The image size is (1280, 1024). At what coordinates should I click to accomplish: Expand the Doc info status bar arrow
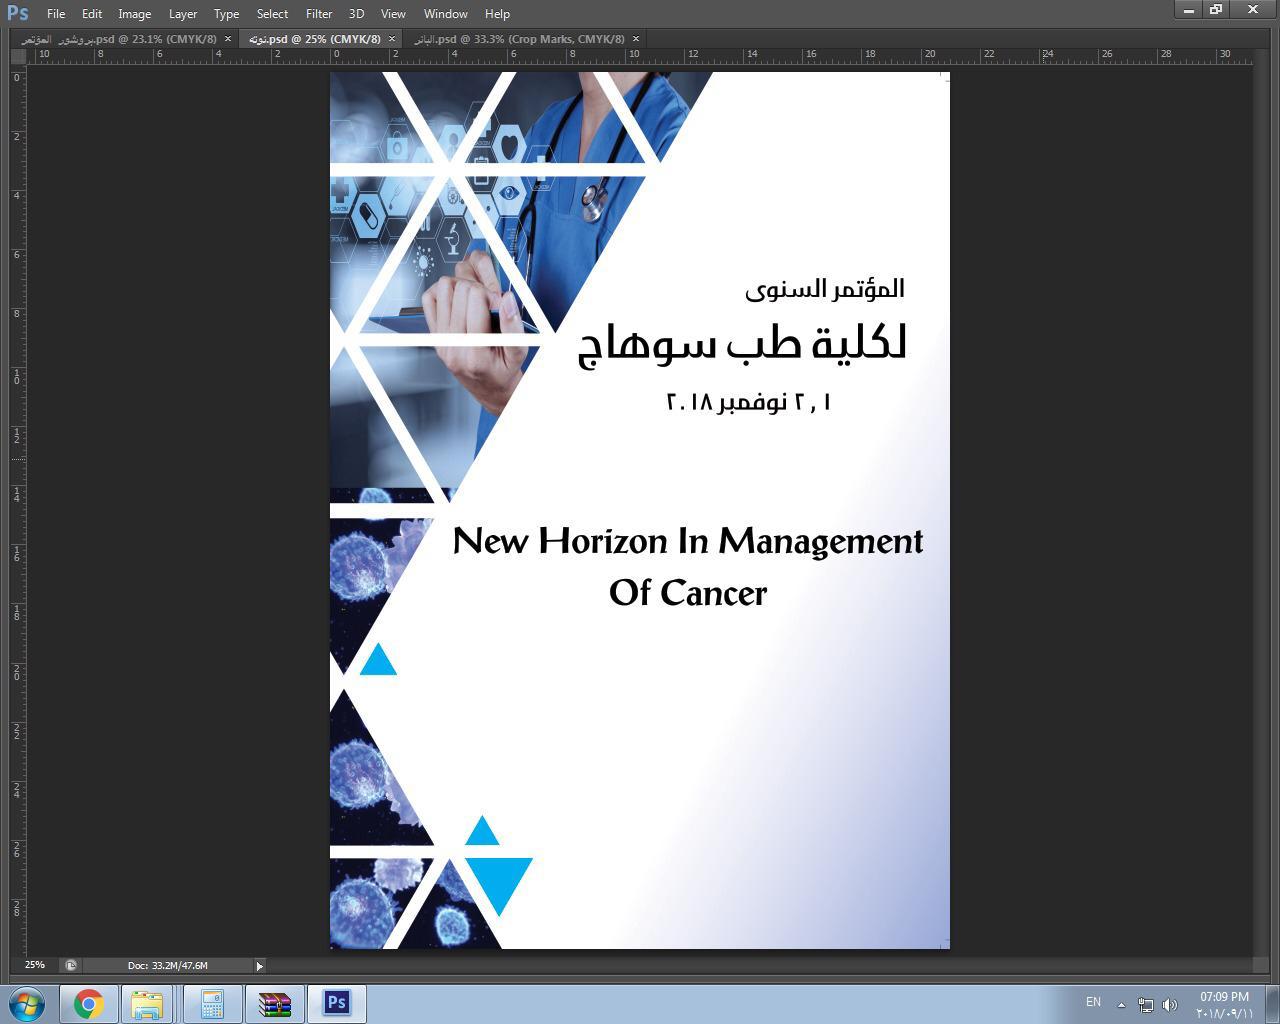click(x=259, y=965)
